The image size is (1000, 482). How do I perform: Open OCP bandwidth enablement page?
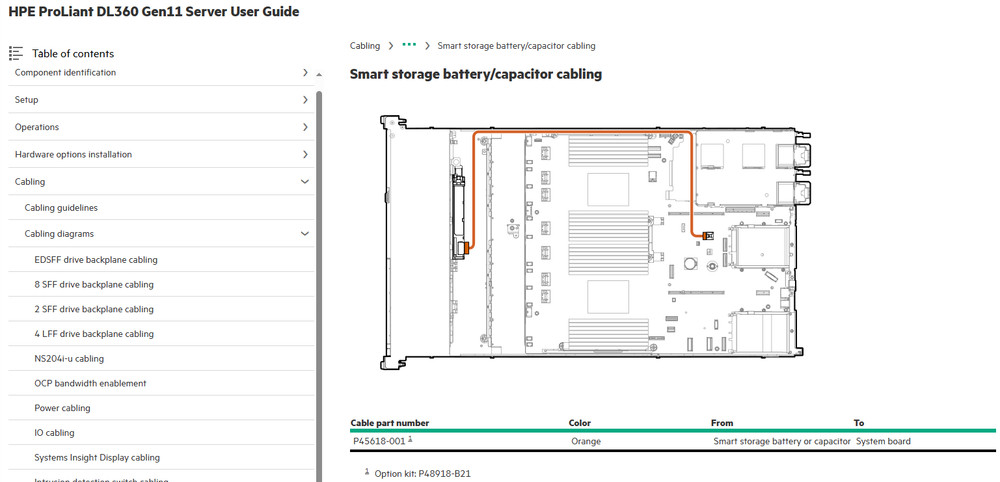pos(91,384)
